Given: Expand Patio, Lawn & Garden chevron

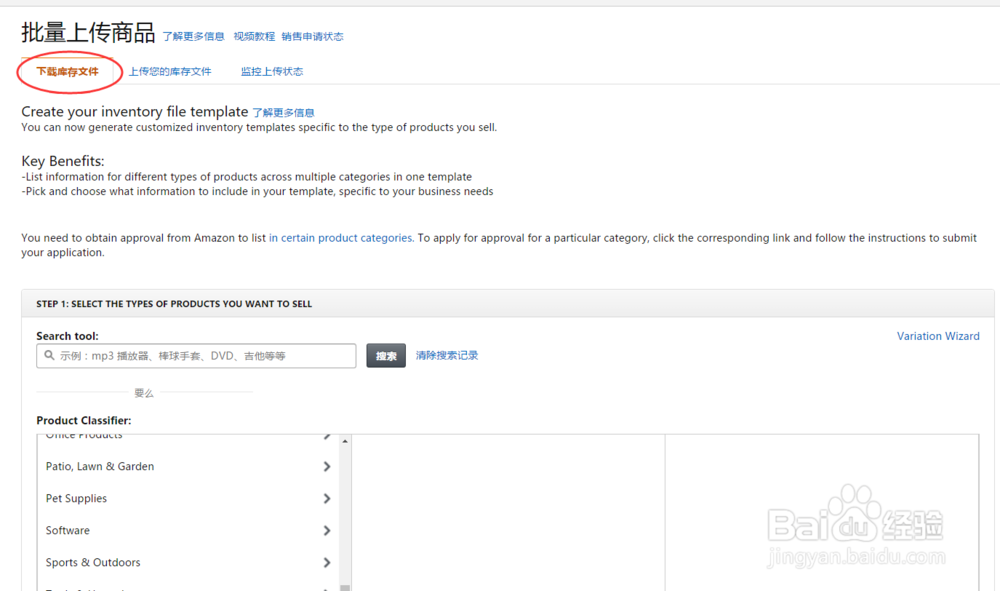Looking at the screenshot, I should (x=327, y=467).
